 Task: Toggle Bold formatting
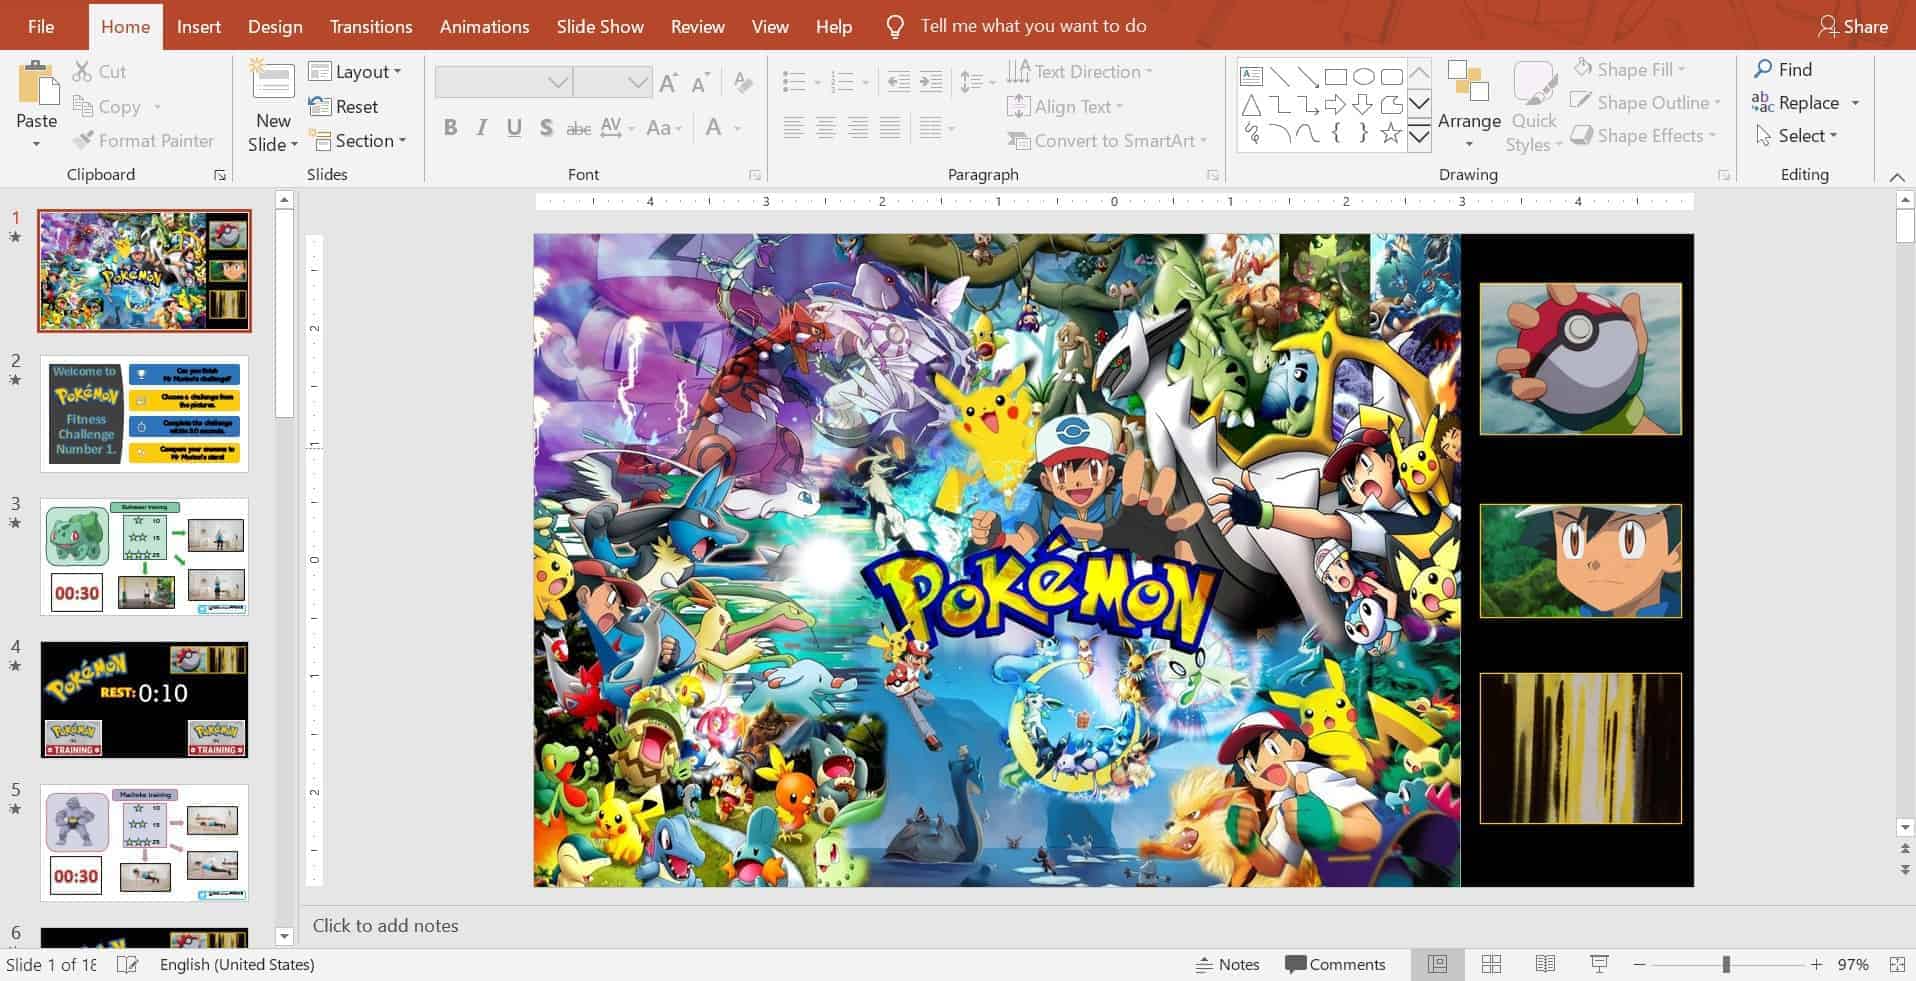[450, 128]
